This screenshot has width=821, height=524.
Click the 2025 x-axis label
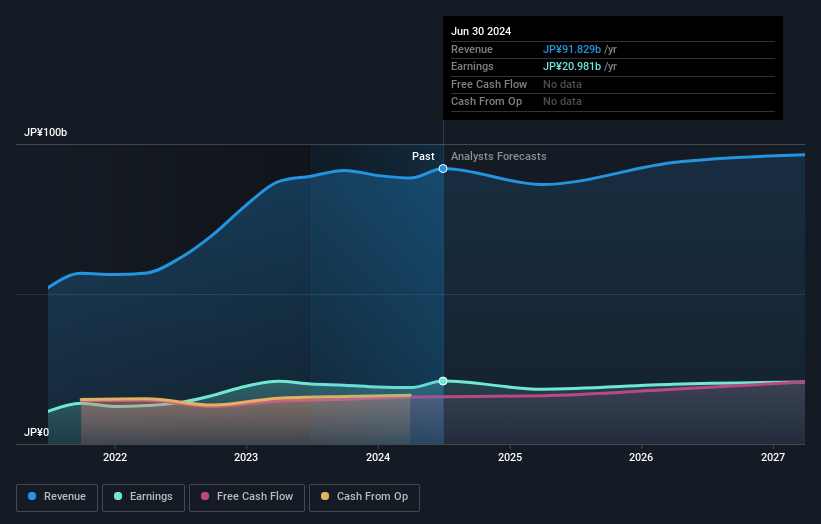(510, 458)
